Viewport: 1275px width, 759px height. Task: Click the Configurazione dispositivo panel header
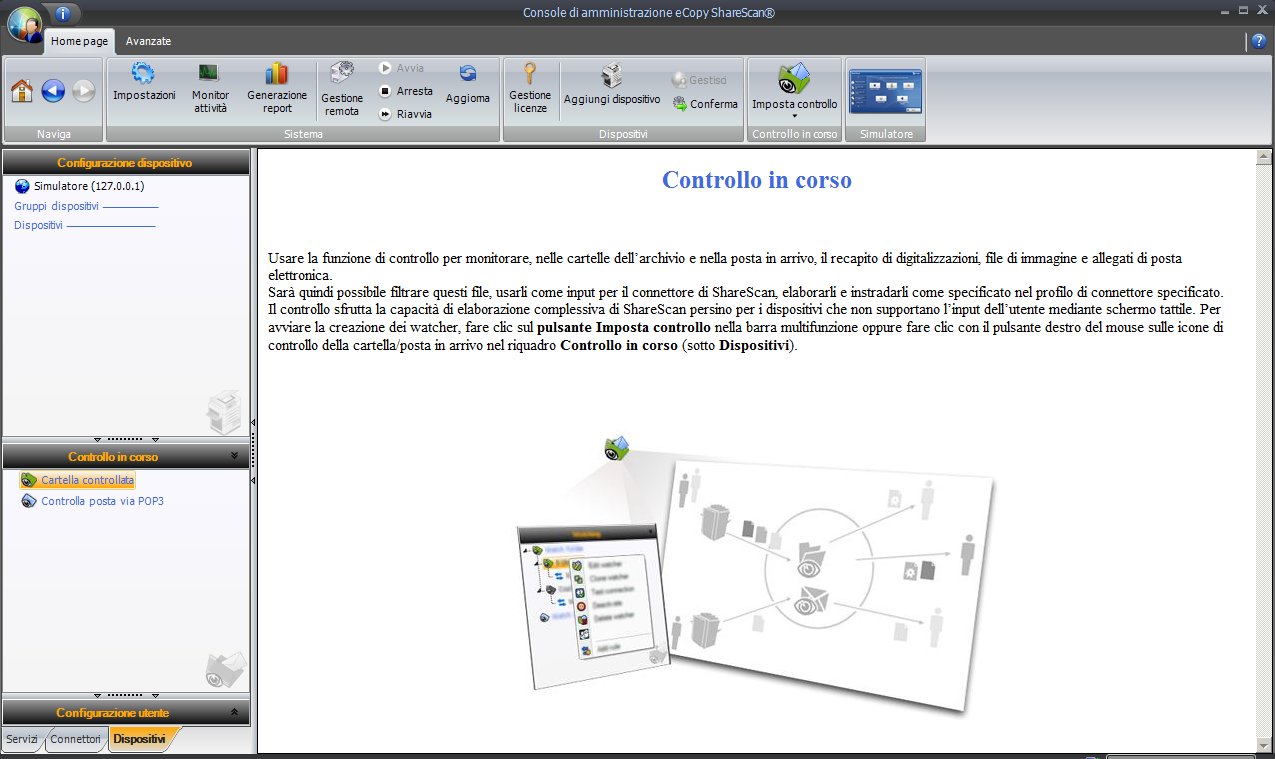[x=125, y=163]
